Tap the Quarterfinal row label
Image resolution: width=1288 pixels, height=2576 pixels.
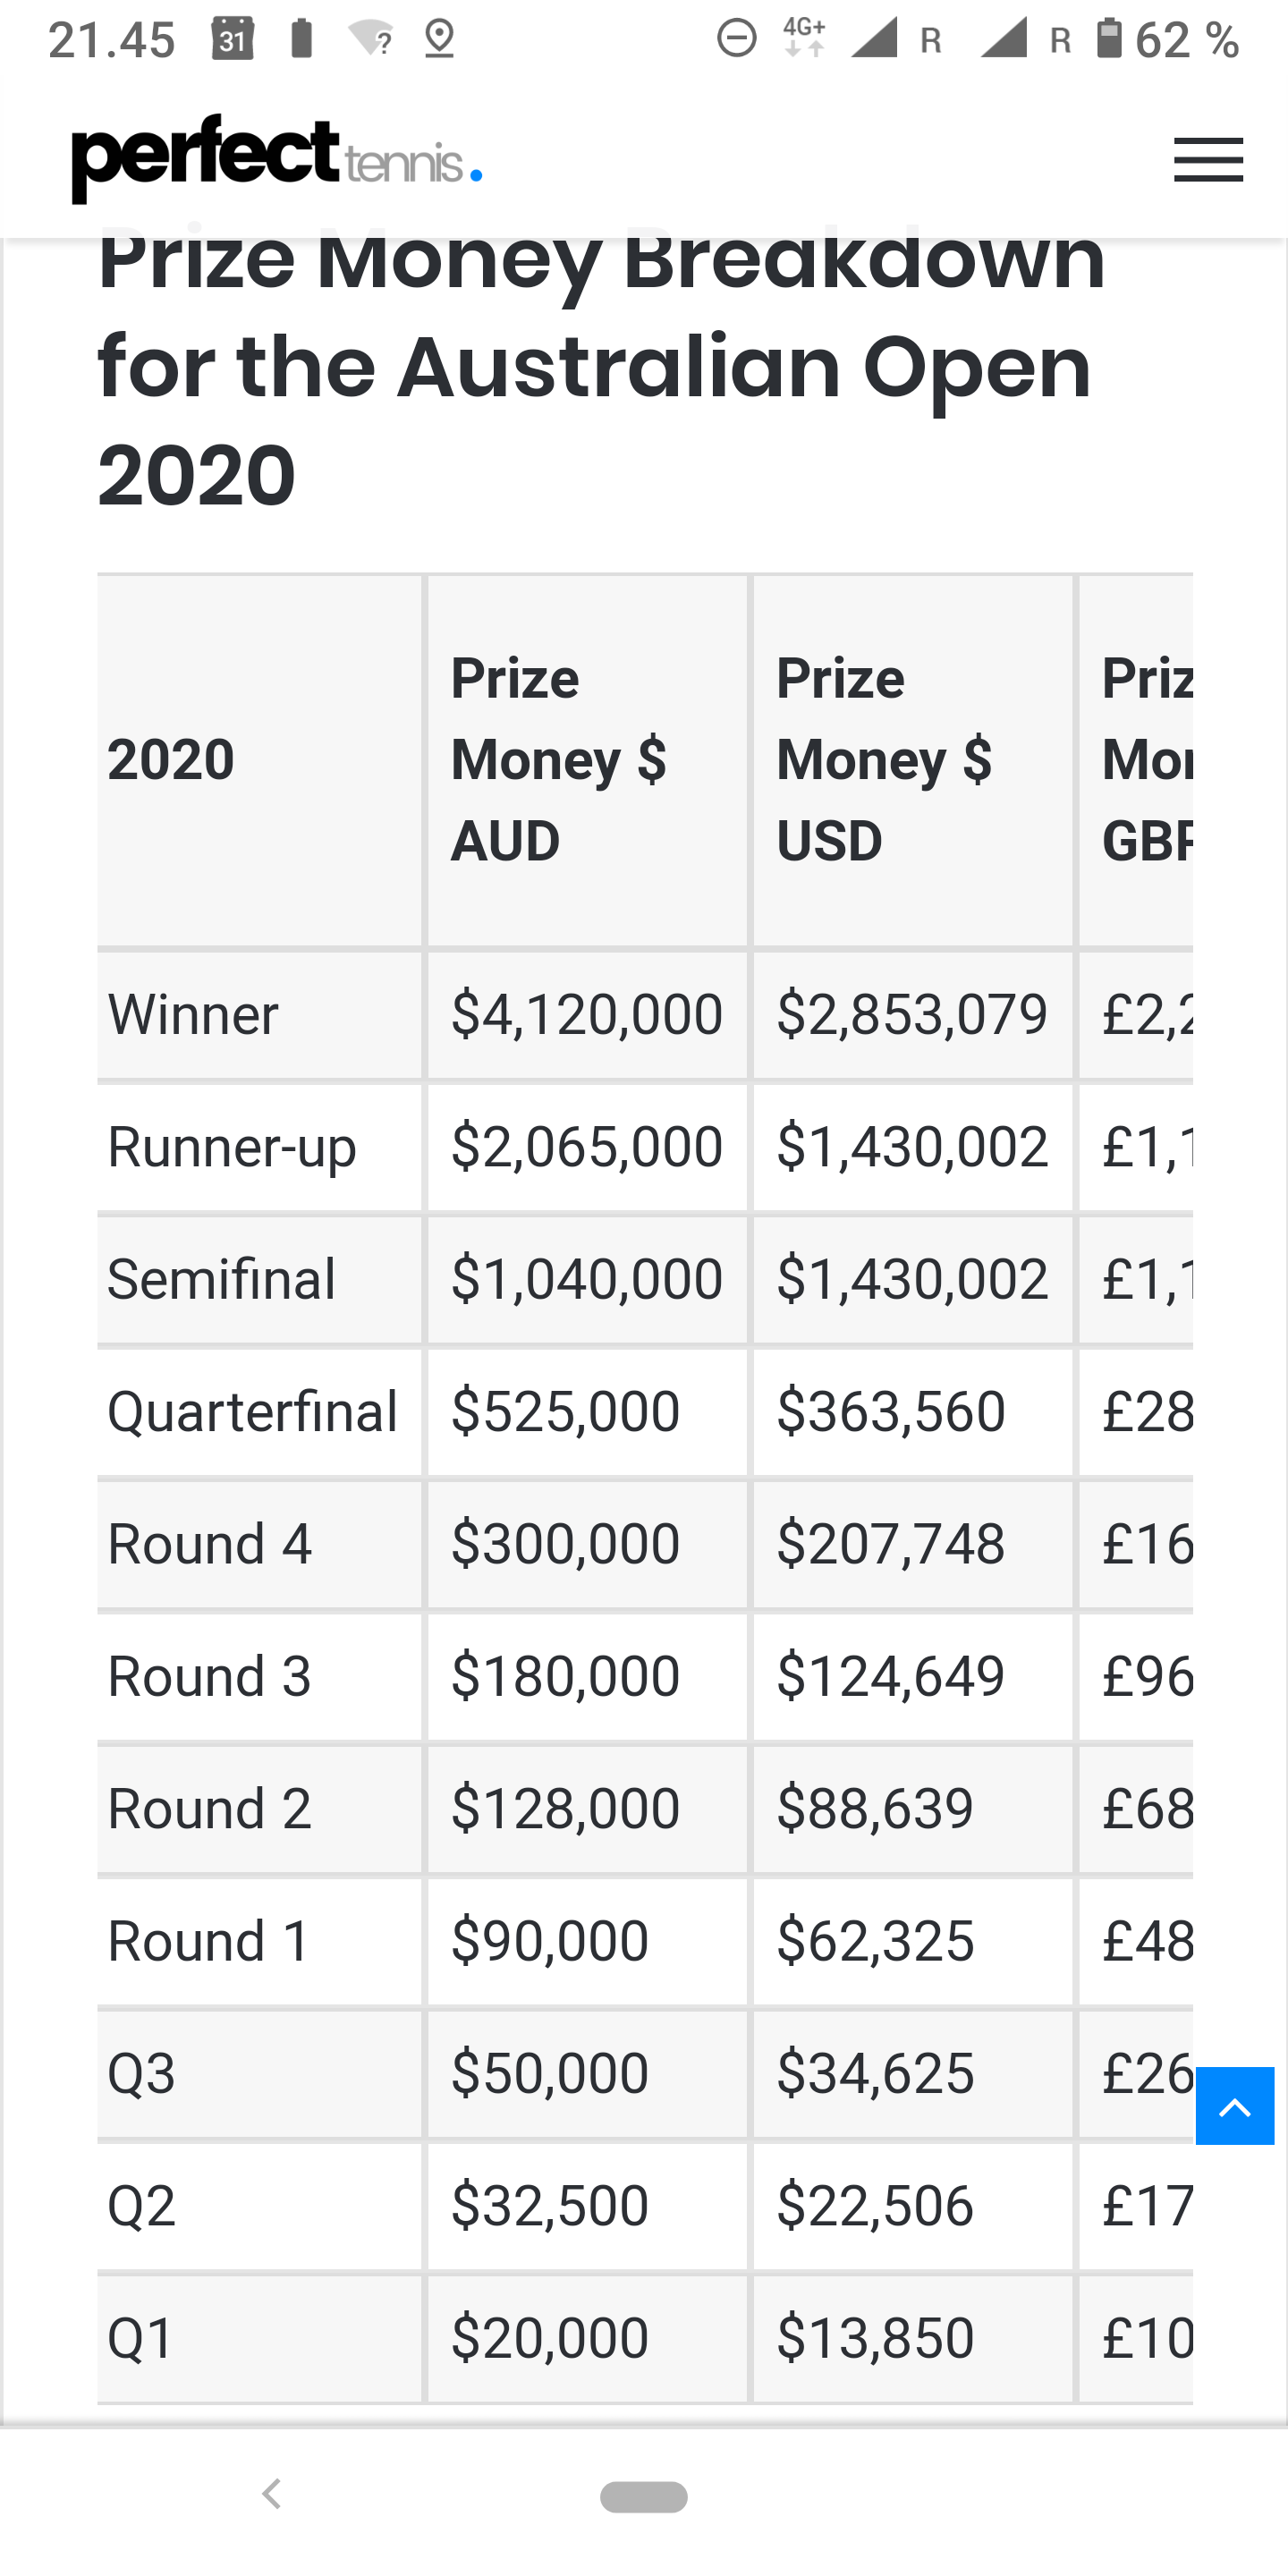[x=252, y=1412]
